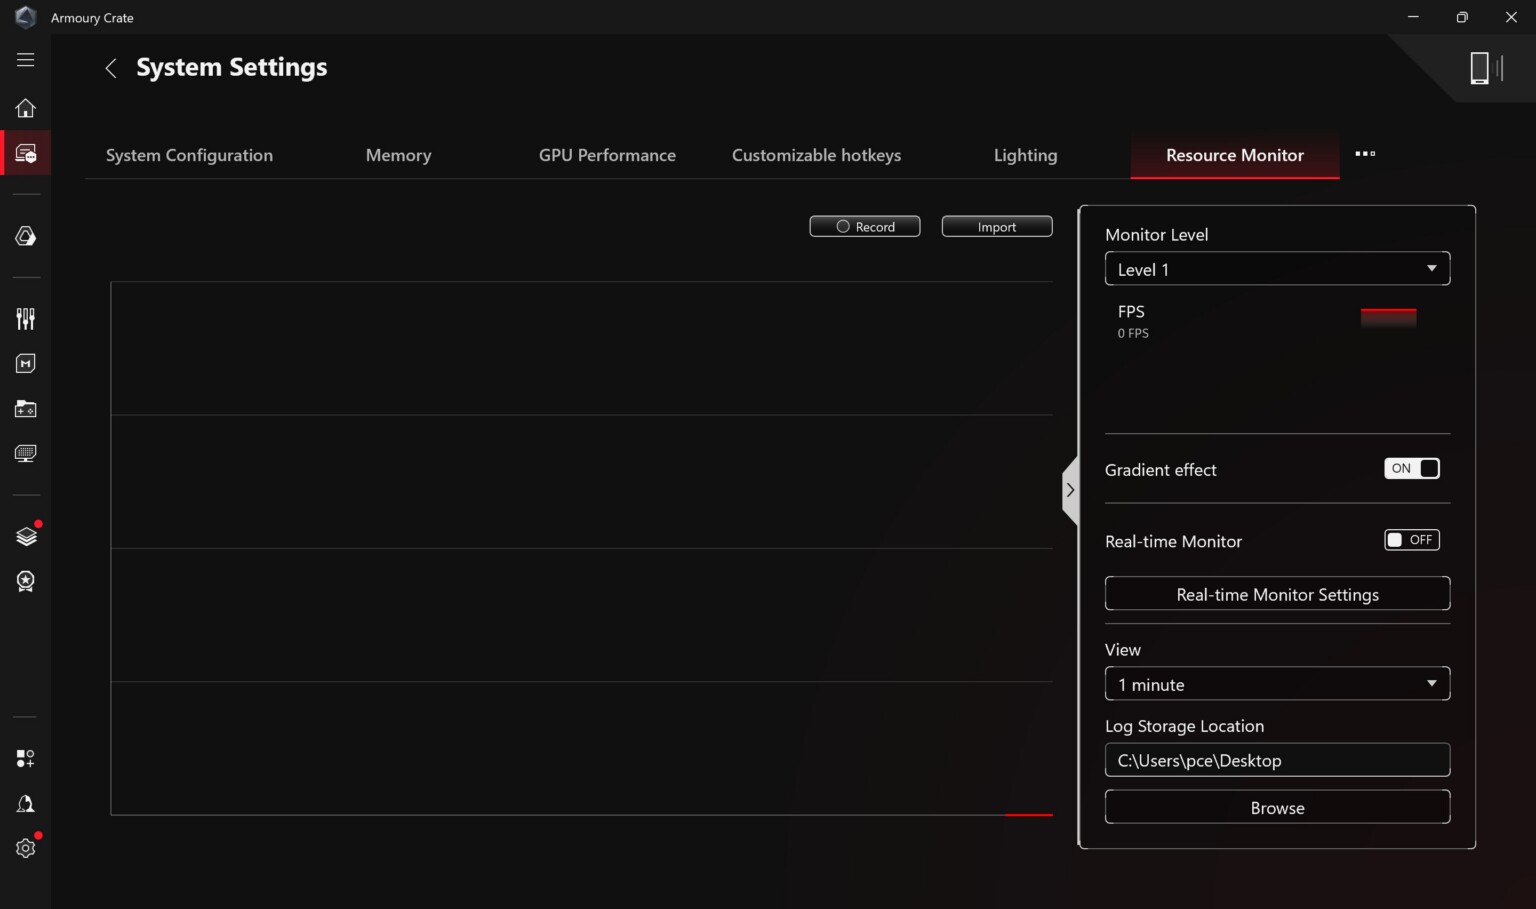Switch to the Lighting tab

click(1025, 155)
